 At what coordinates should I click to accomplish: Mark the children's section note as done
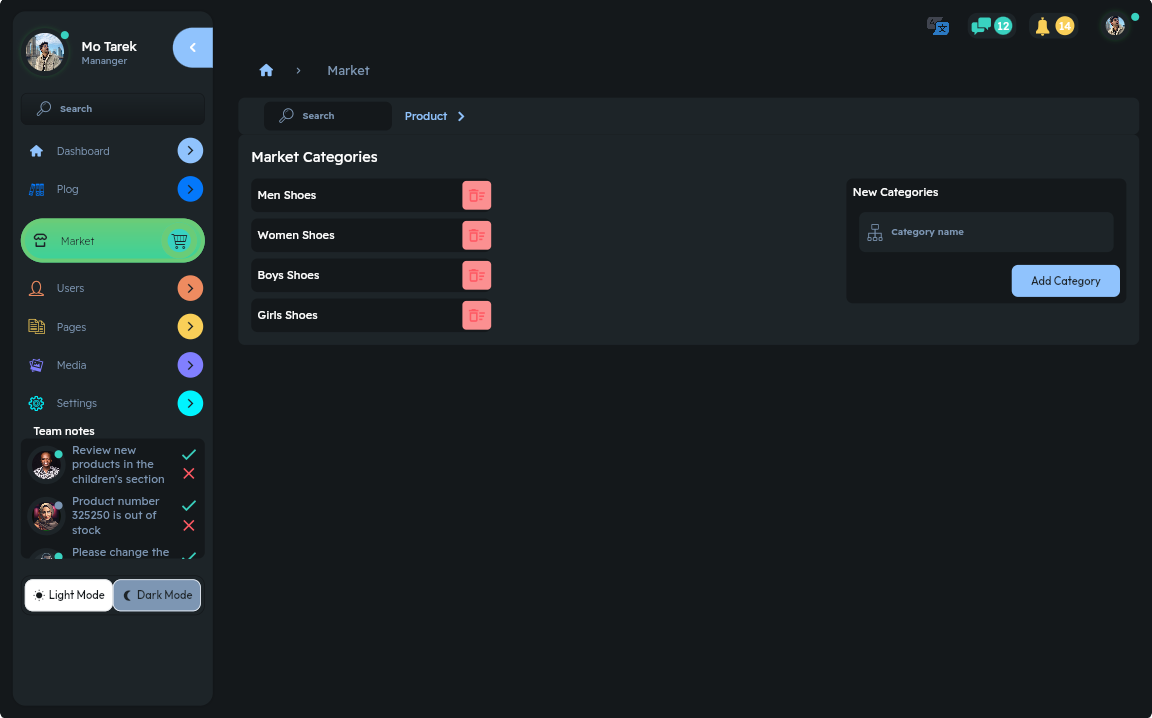click(189, 454)
